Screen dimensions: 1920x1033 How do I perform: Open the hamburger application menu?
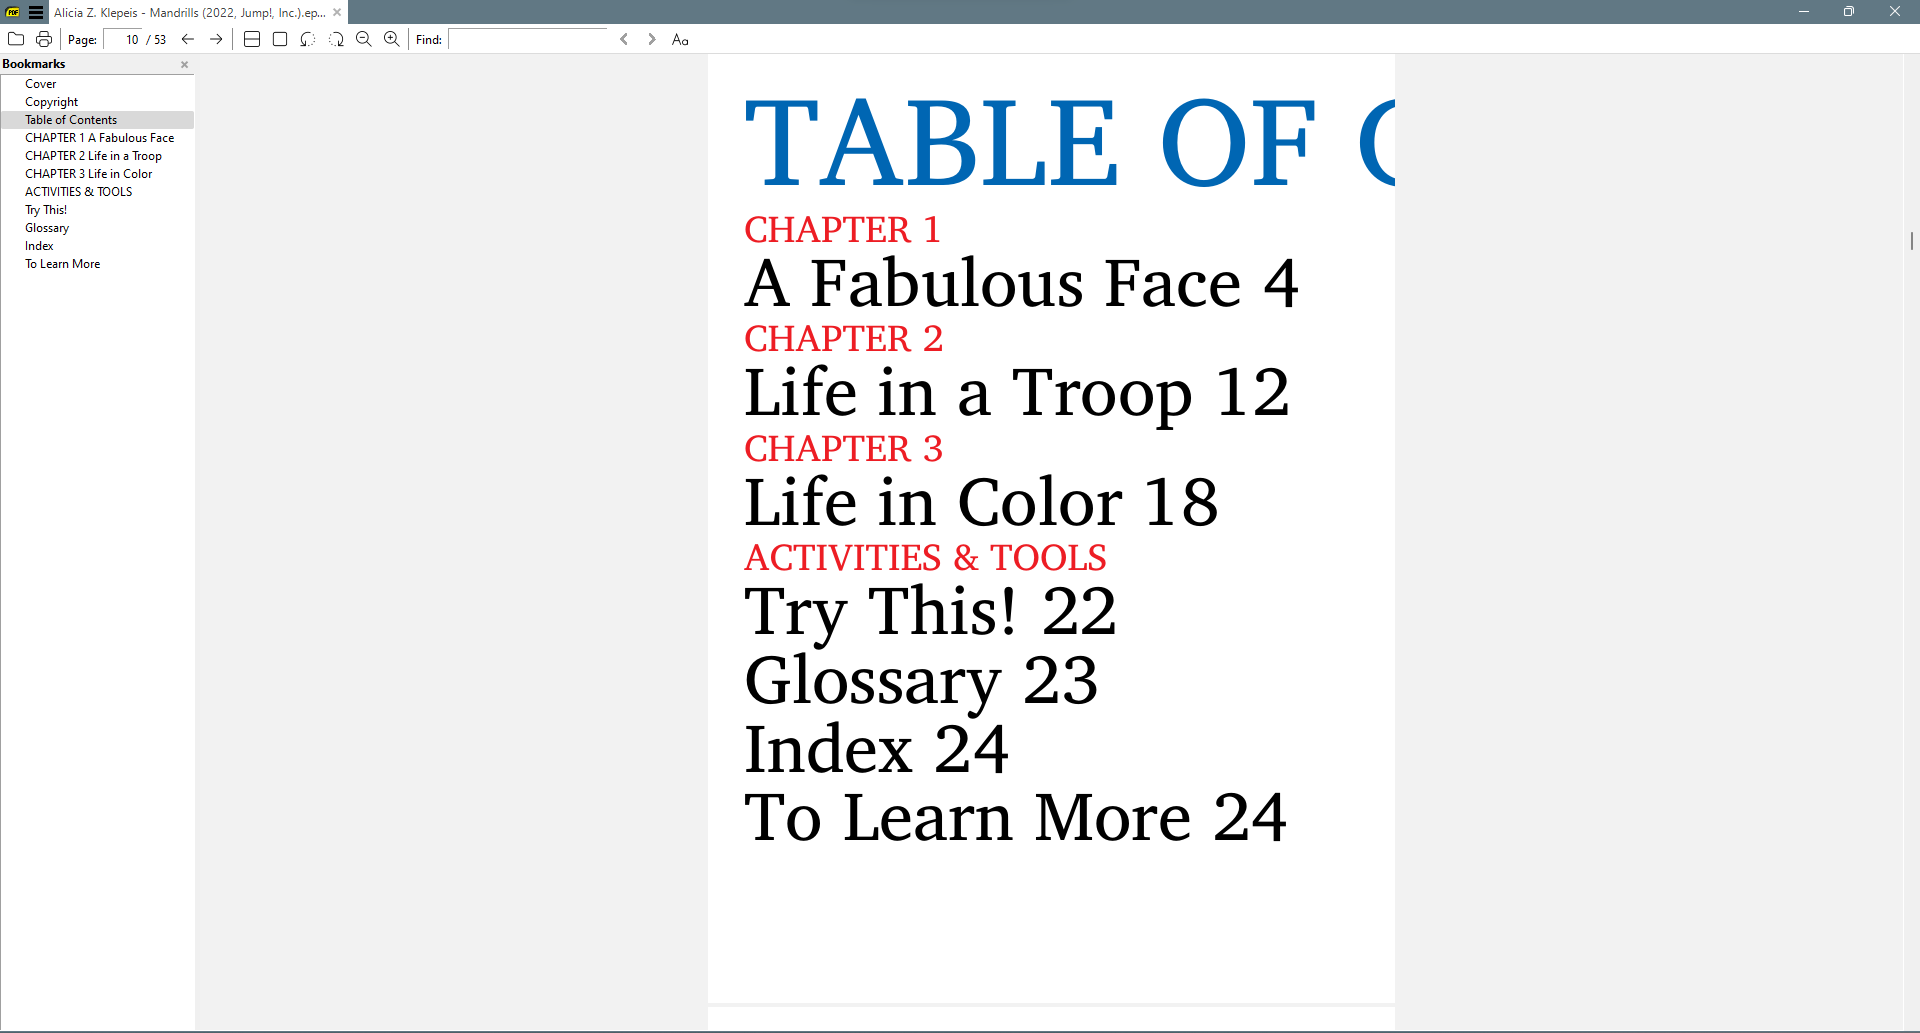pos(36,12)
